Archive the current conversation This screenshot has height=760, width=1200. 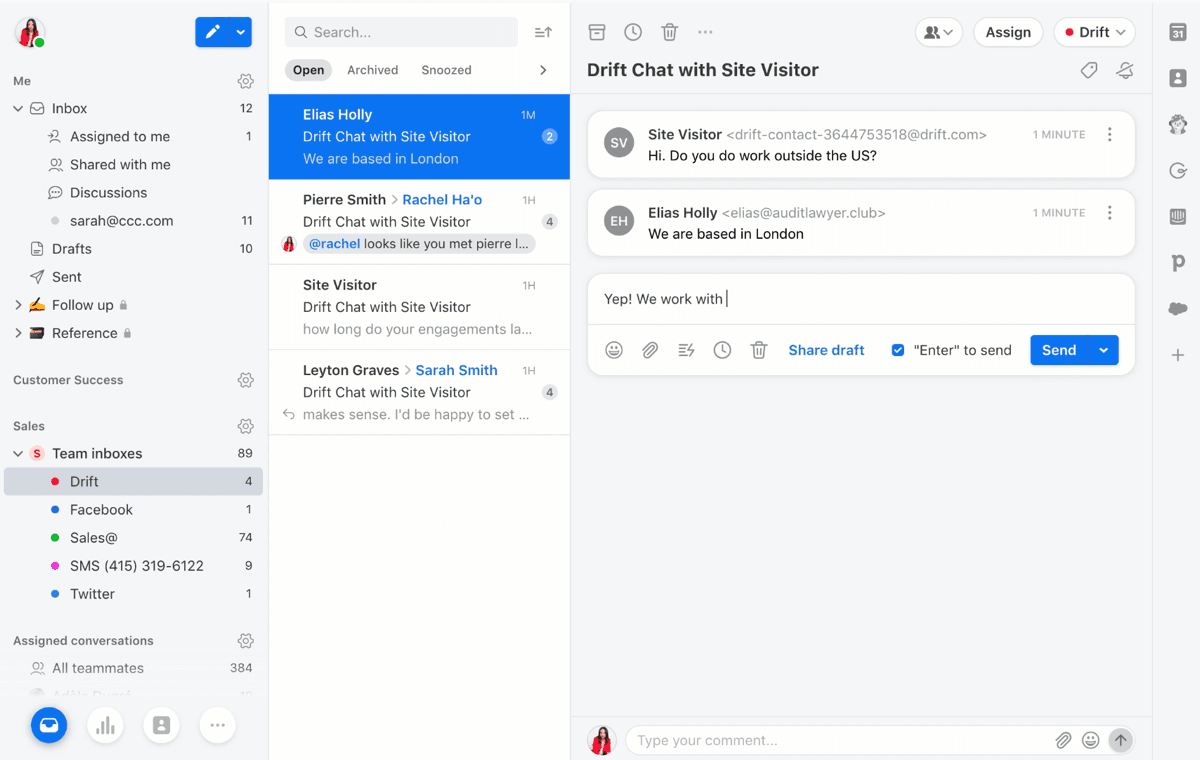(597, 32)
